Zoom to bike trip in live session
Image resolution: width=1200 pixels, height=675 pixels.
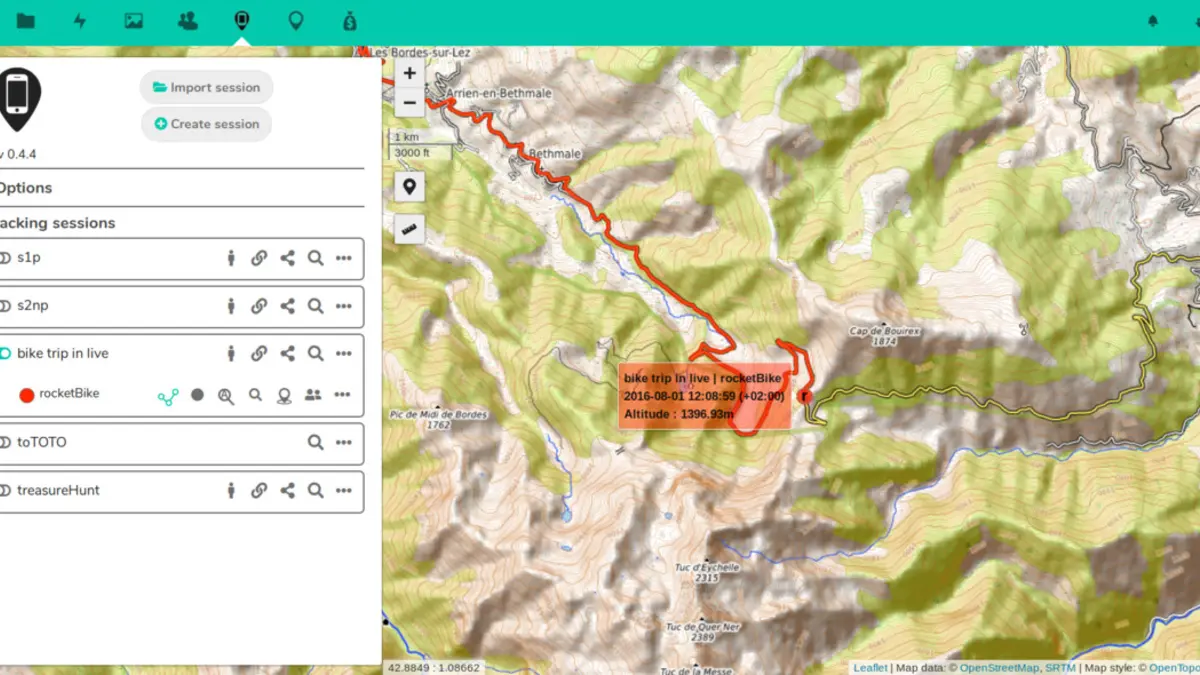pyautogui.click(x=315, y=353)
